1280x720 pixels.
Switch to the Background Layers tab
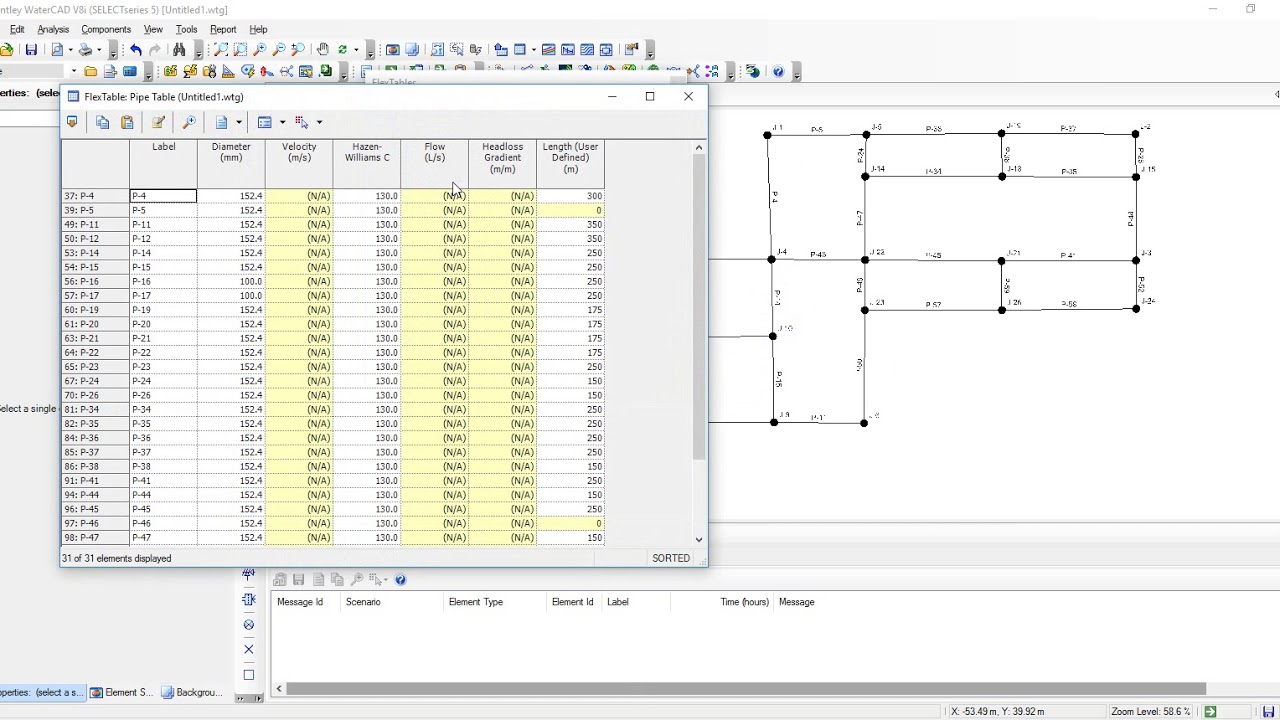pos(192,692)
